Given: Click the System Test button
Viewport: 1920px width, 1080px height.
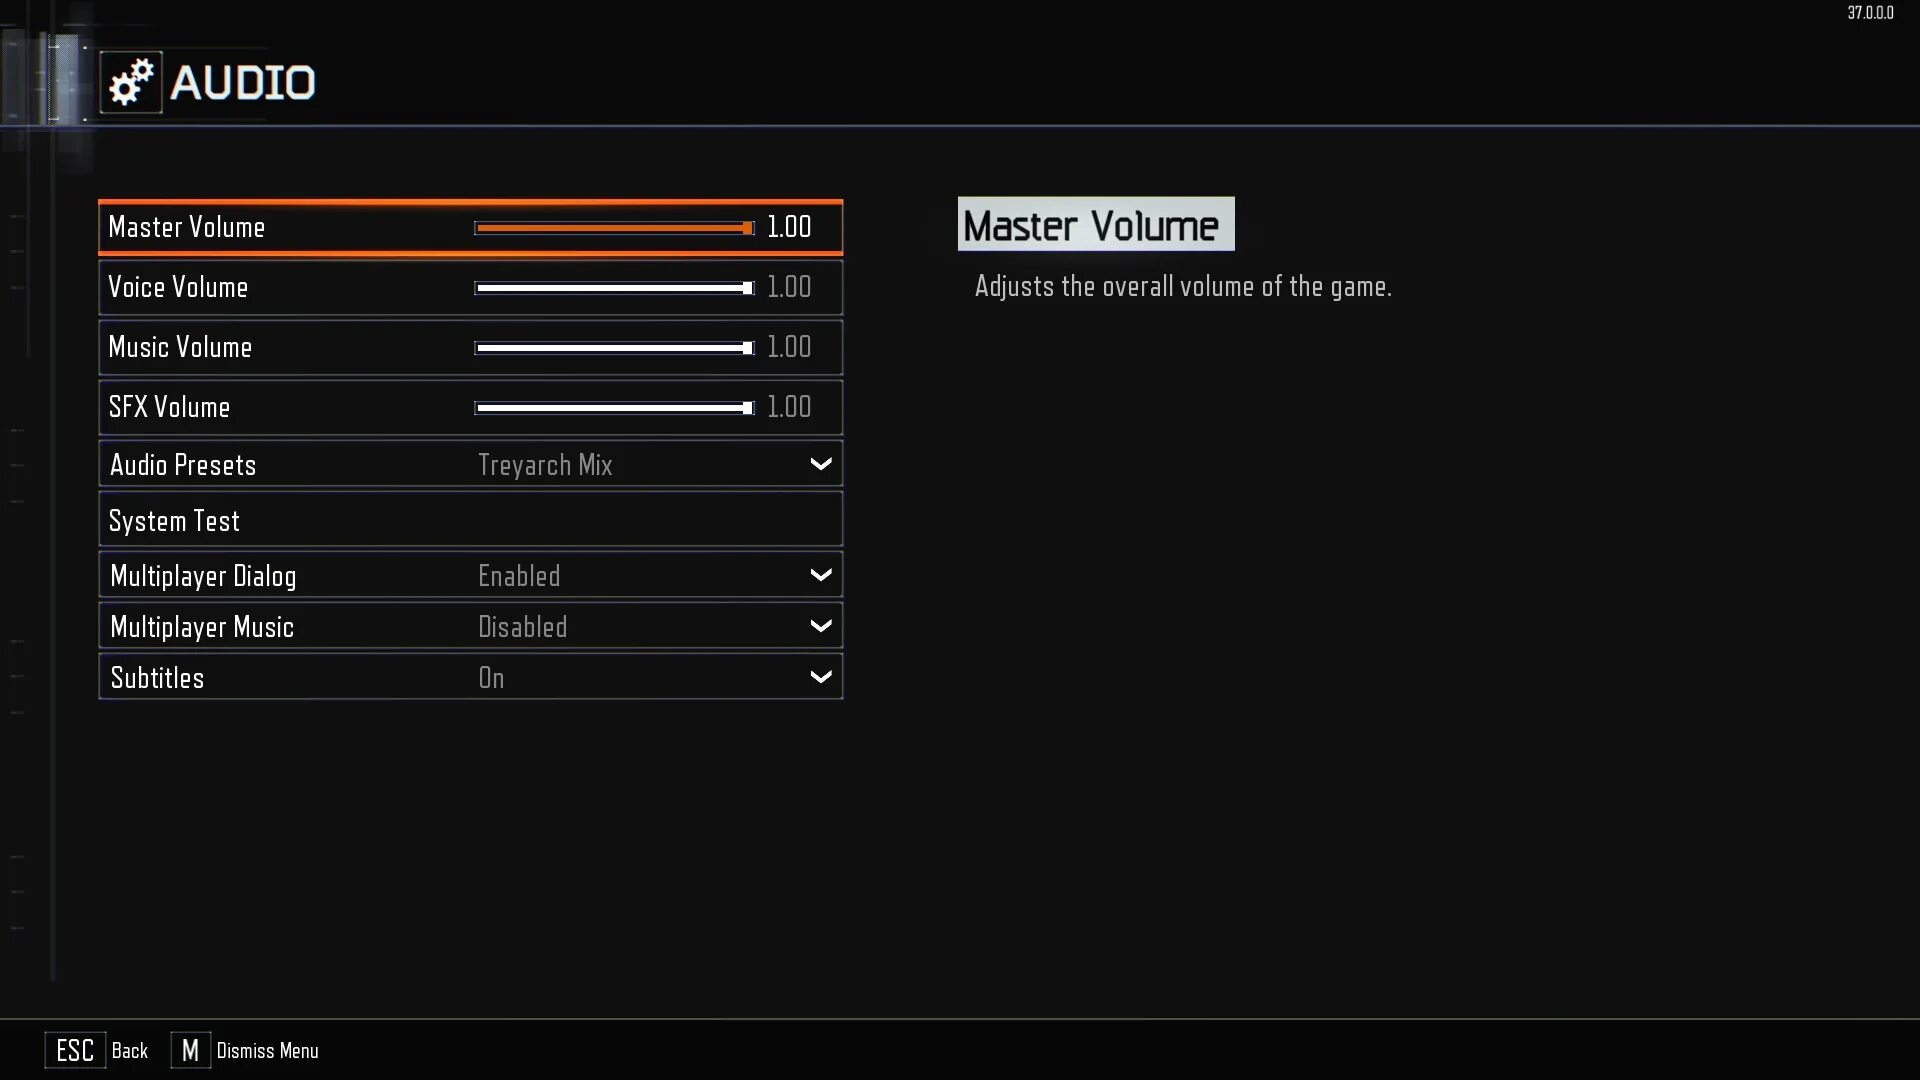Looking at the screenshot, I should pyautogui.click(x=471, y=521).
